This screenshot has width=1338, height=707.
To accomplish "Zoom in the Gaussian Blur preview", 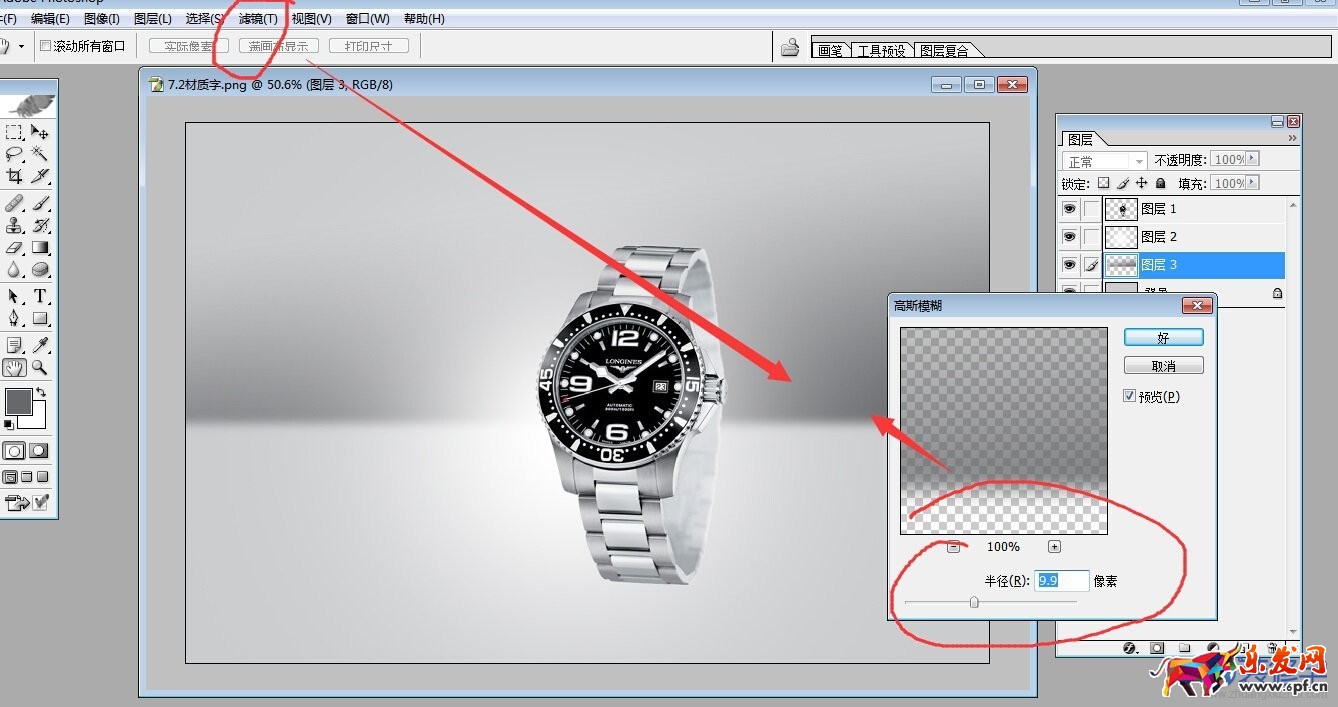I will point(1054,547).
